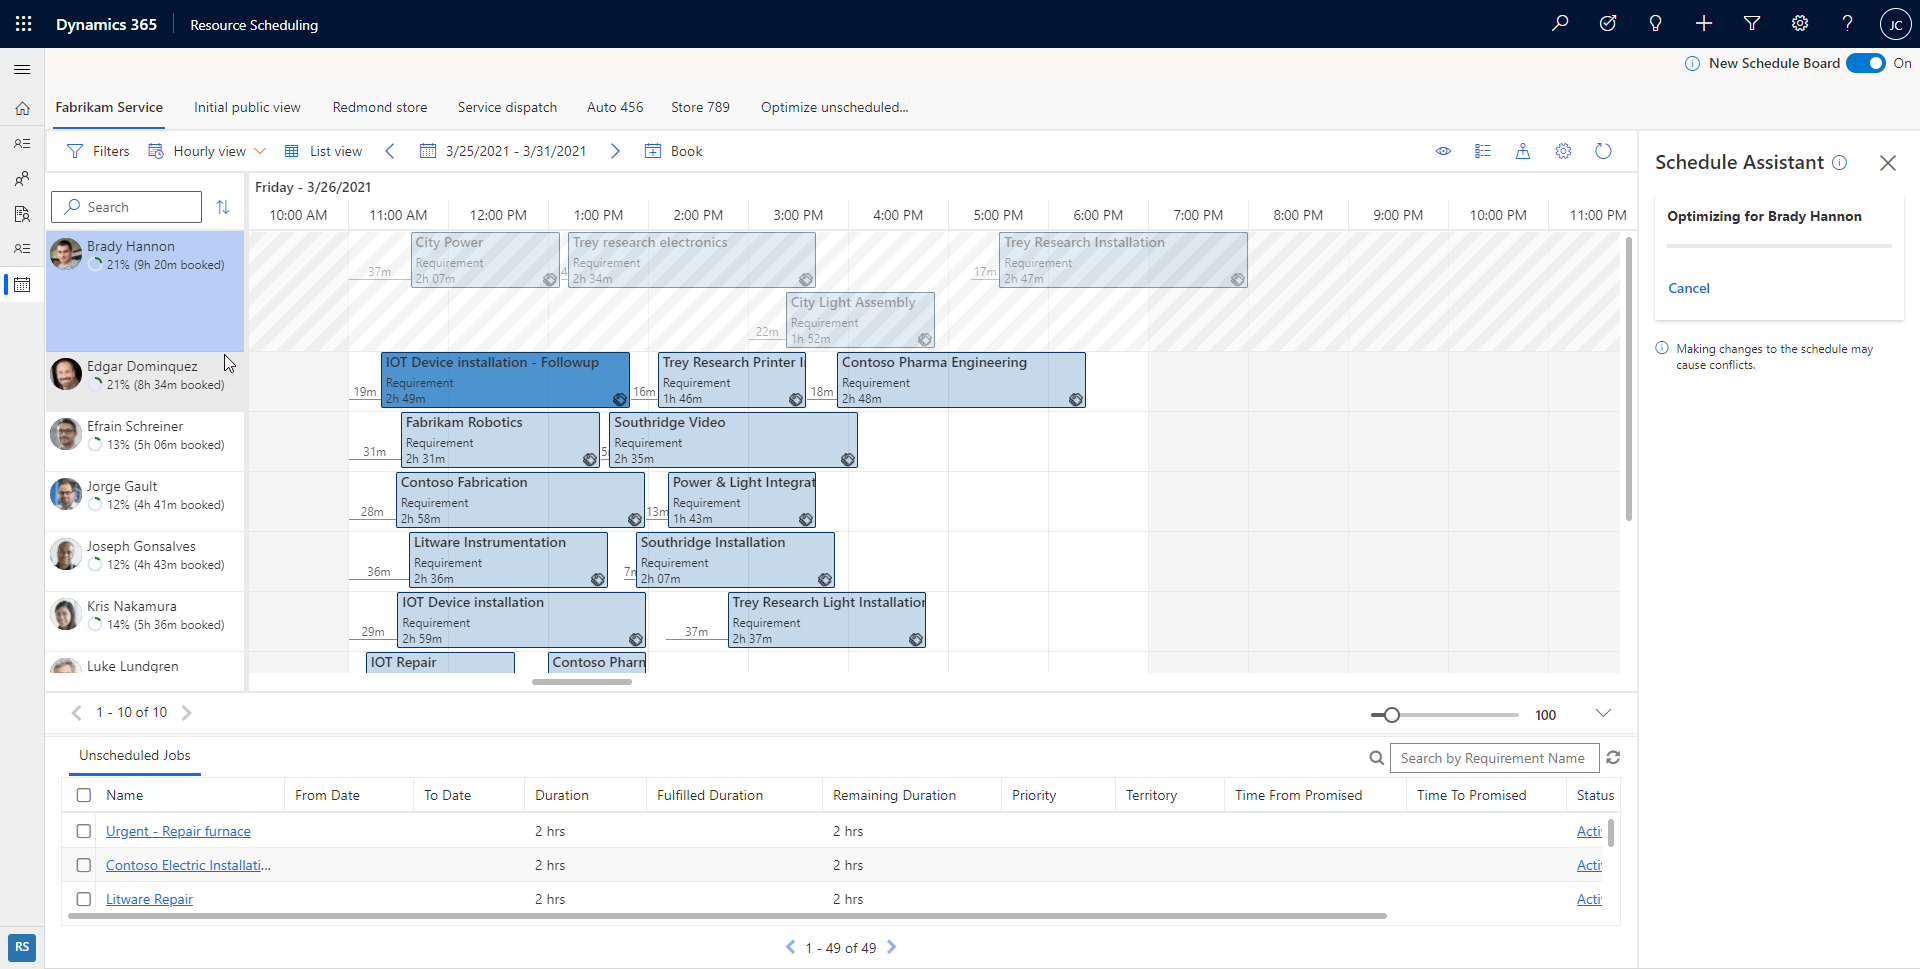1920x969 pixels.
Task: Click the Filters funnel button
Action: pyautogui.click(x=98, y=151)
